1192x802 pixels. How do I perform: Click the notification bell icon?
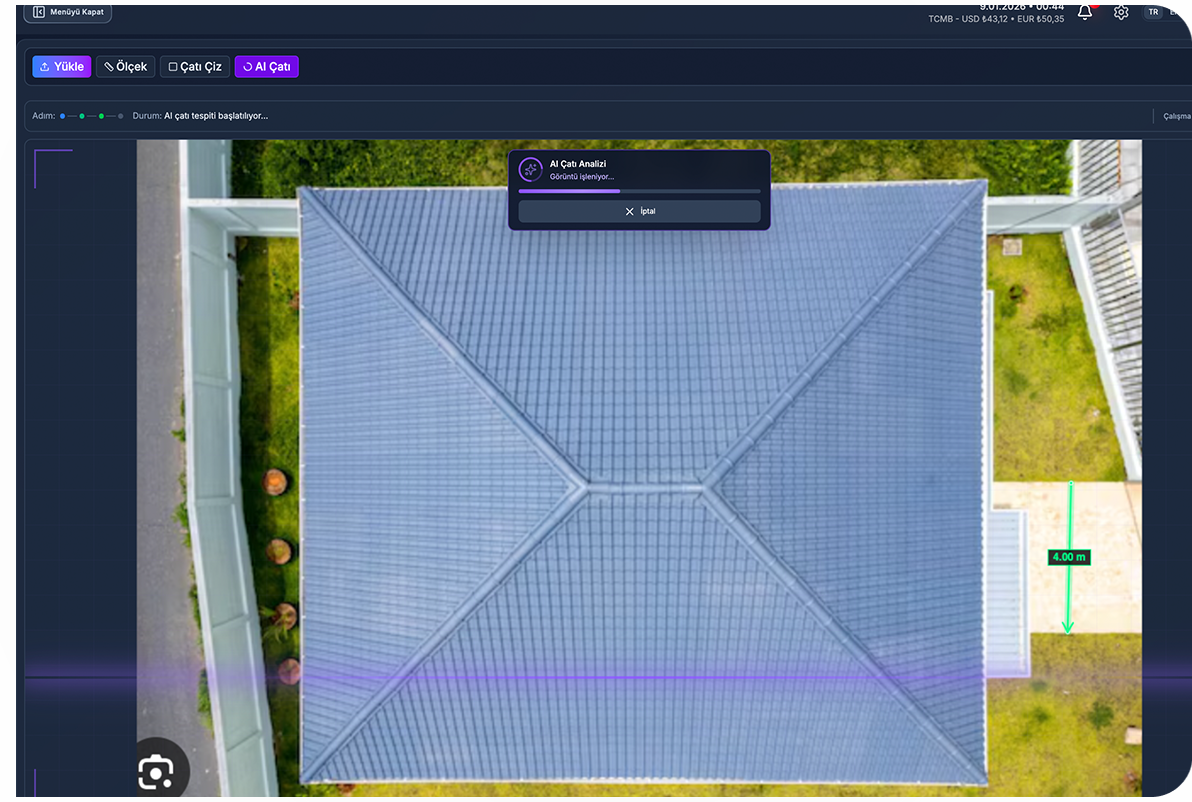[1085, 12]
